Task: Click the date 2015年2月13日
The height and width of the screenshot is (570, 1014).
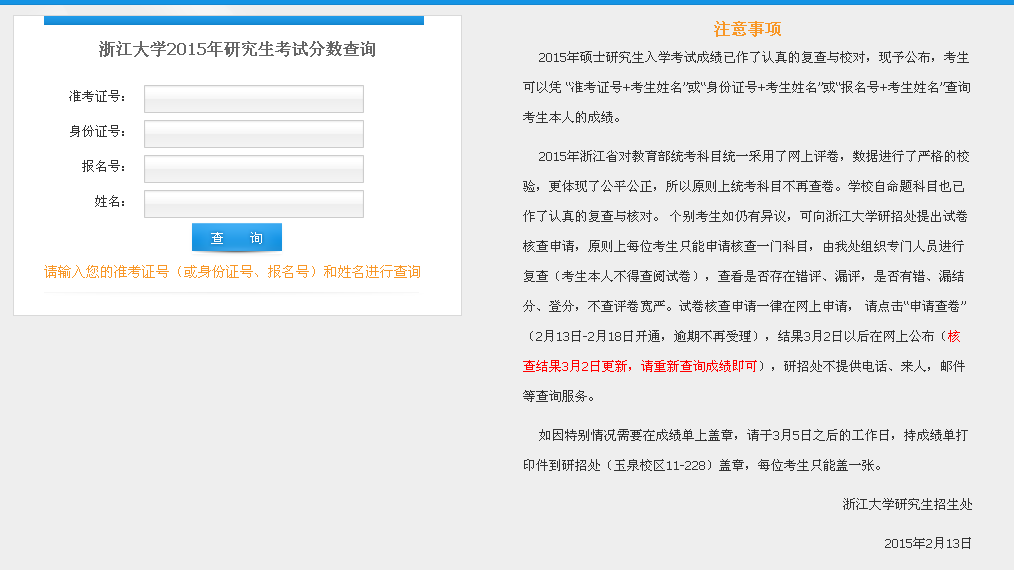Action: point(928,543)
